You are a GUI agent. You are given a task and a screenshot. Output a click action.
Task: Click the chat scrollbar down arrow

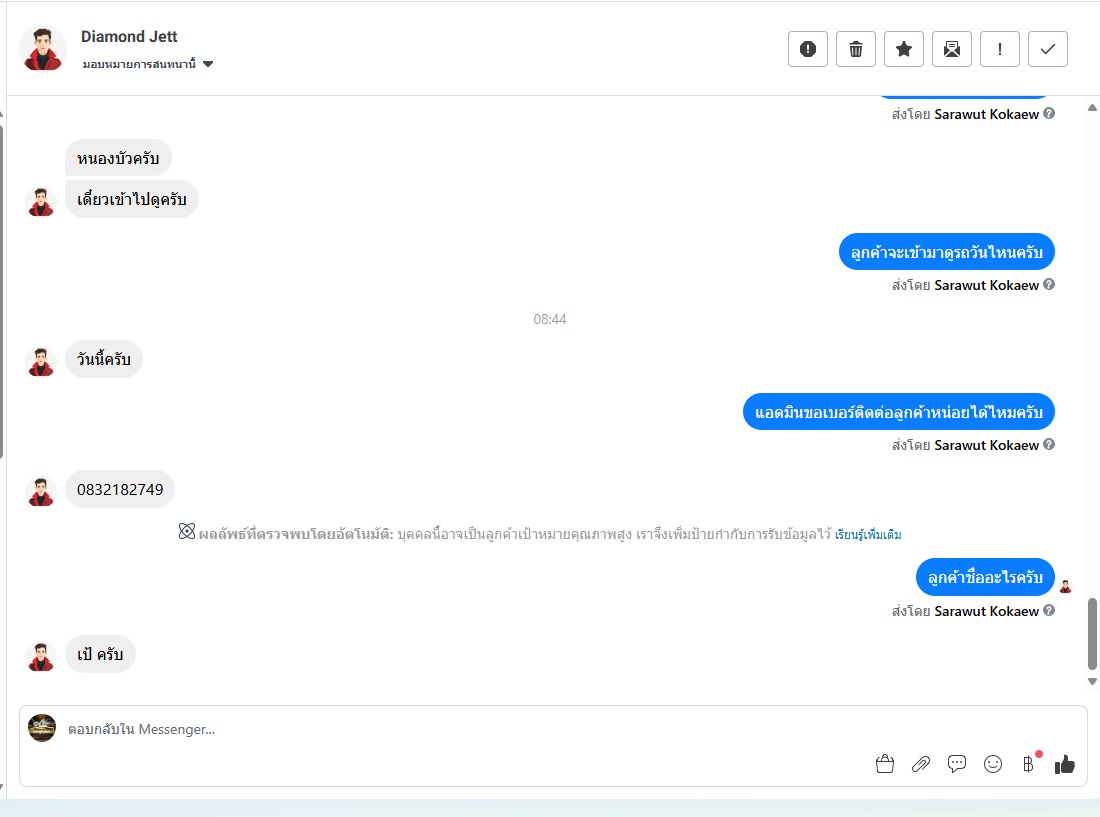(x=1092, y=682)
